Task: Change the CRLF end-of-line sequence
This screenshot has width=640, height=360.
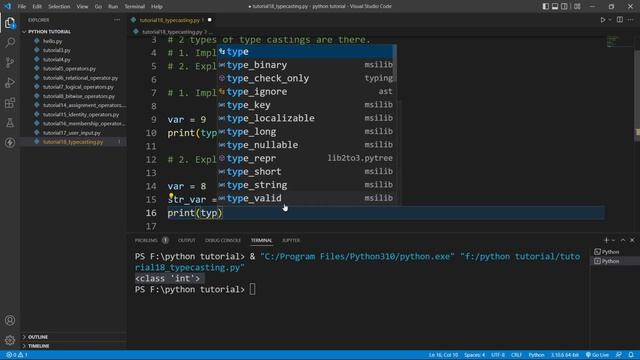Action: [516, 355]
